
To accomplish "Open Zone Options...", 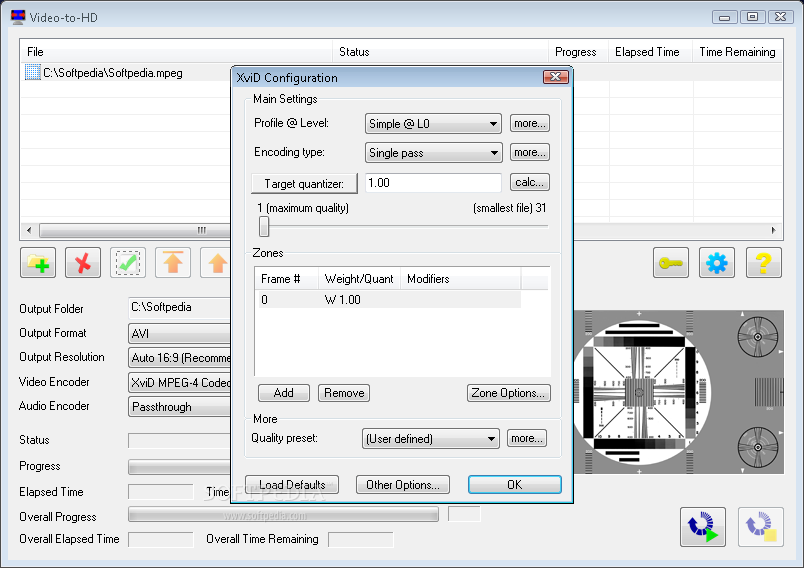I will tap(509, 393).
